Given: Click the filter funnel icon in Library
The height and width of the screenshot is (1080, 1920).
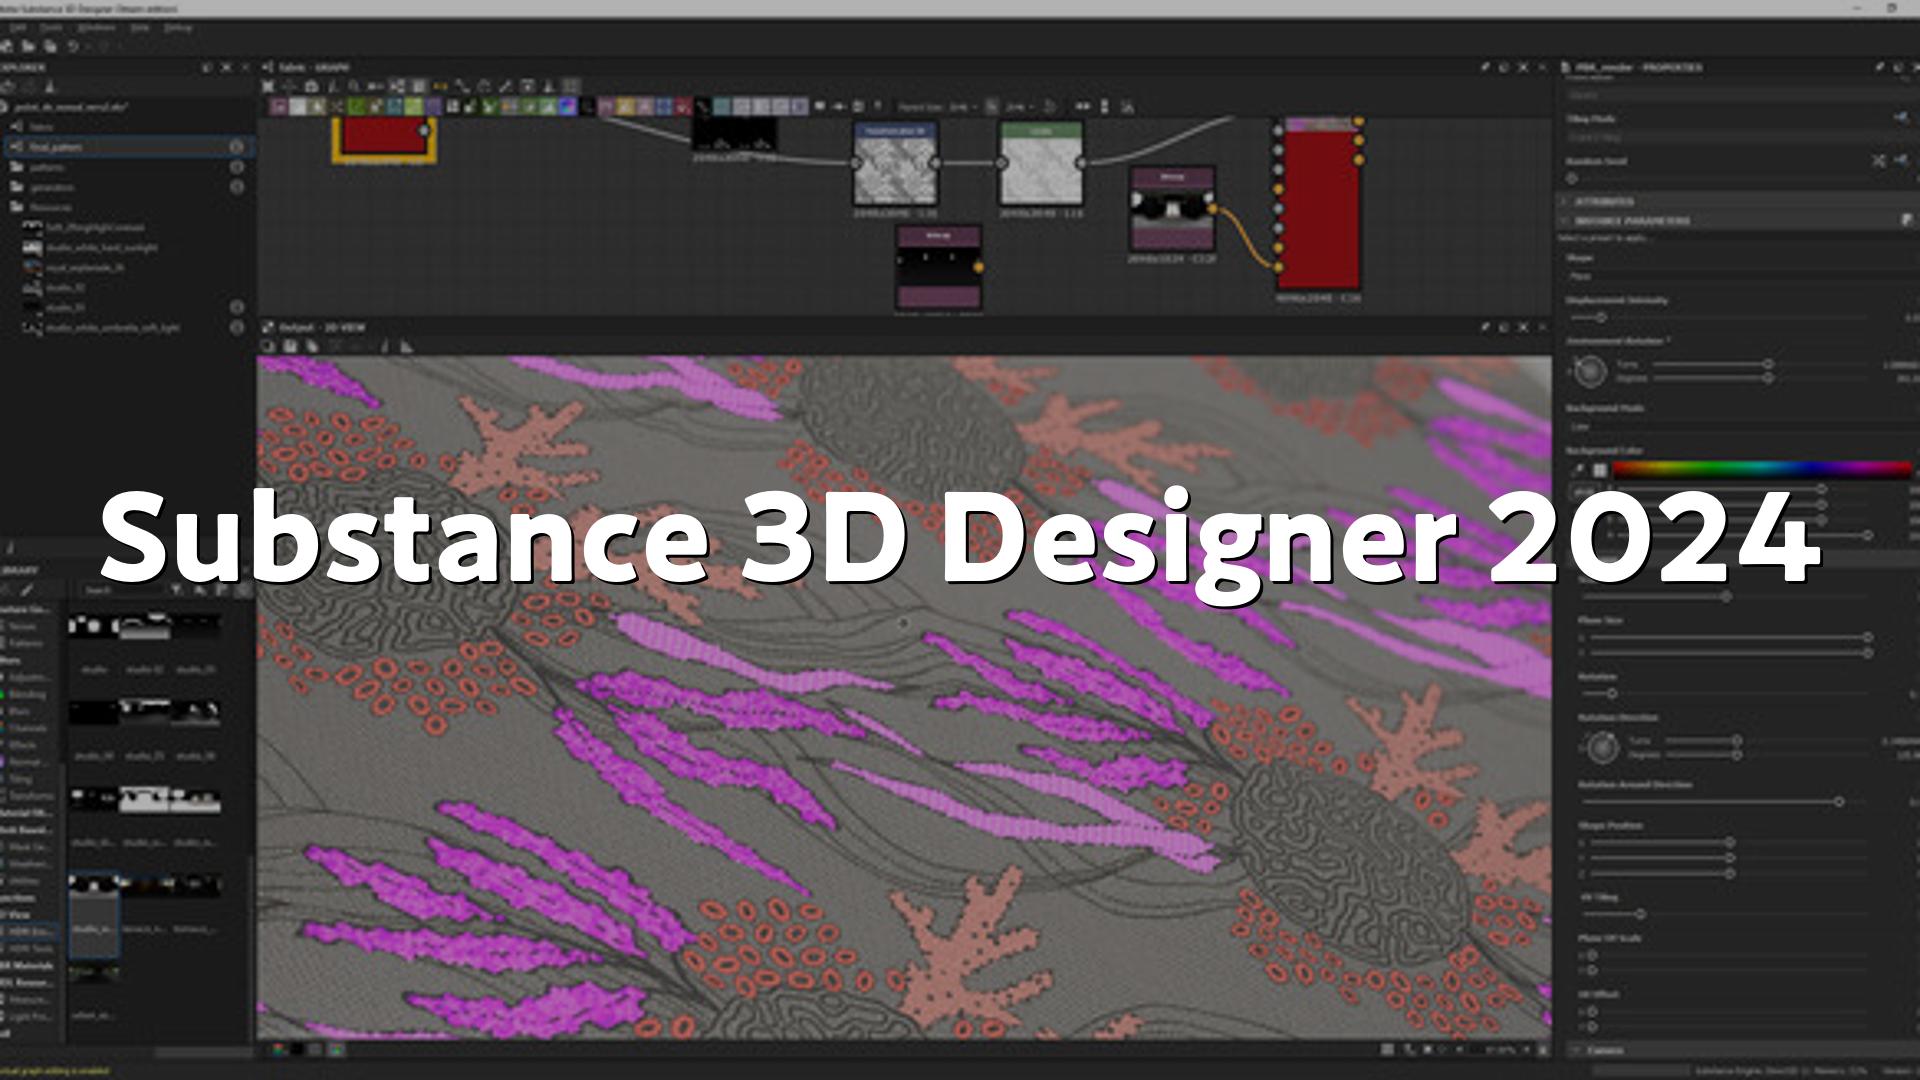Looking at the screenshot, I should tap(177, 590).
